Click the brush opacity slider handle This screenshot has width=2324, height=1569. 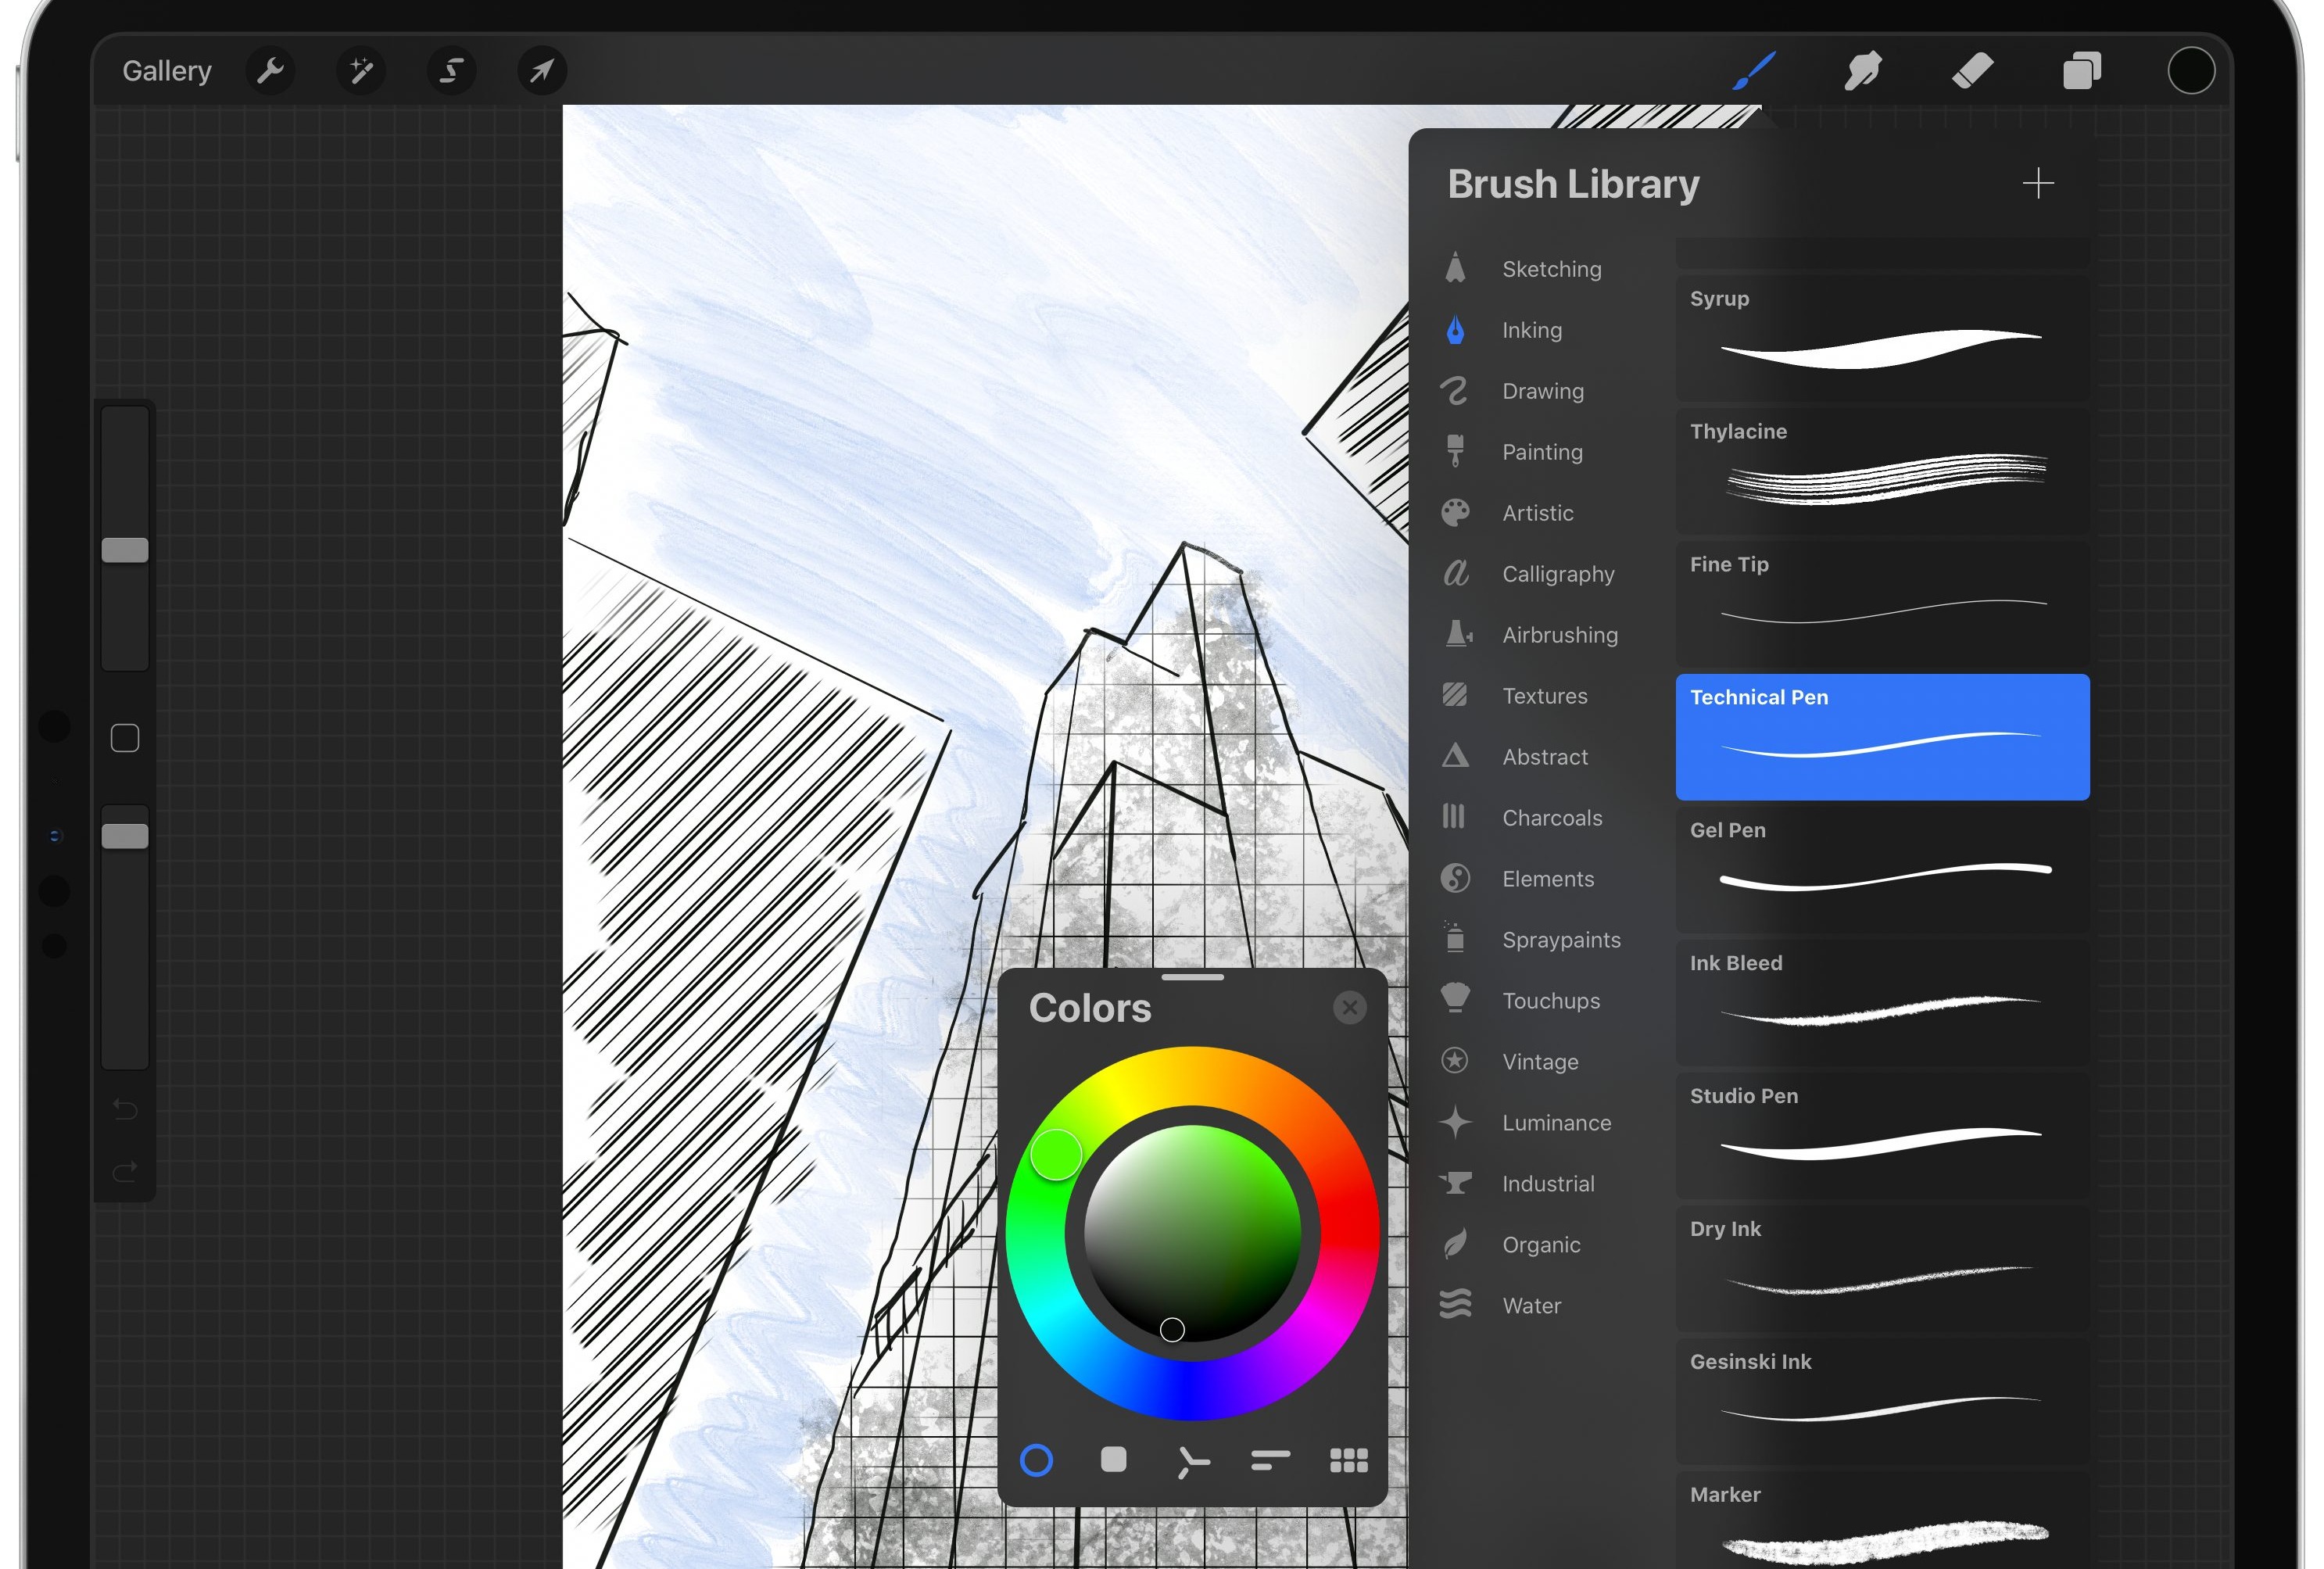(125, 836)
